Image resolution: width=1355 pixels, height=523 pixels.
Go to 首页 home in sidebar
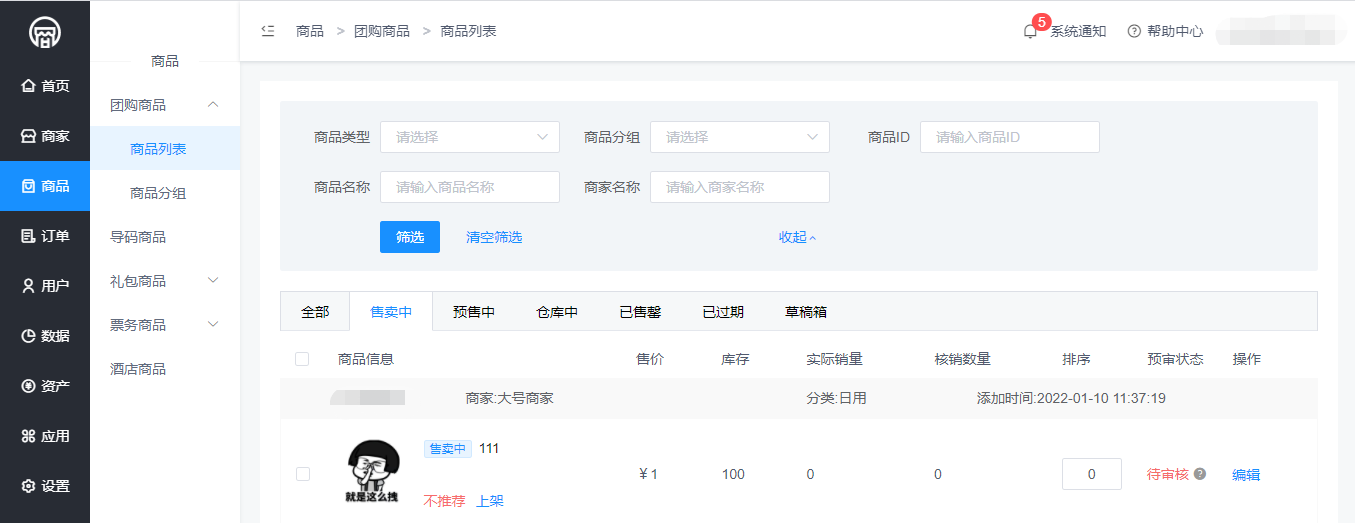(45, 86)
